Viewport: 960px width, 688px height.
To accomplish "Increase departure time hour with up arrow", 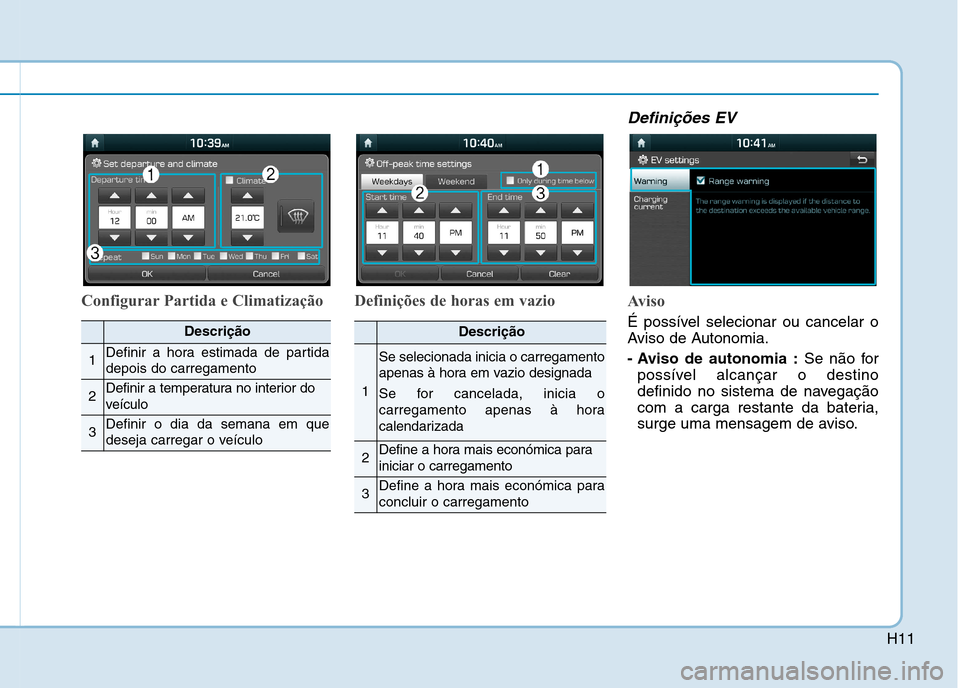I will [114, 196].
